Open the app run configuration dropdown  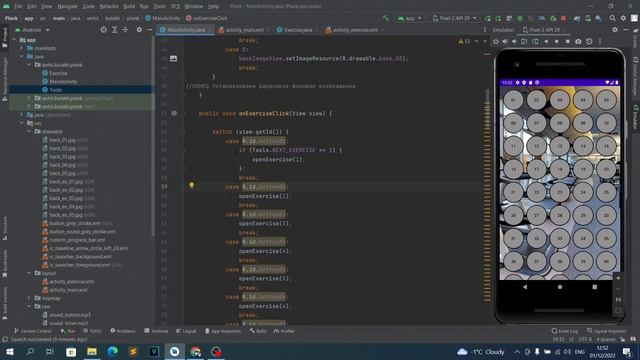pos(409,18)
